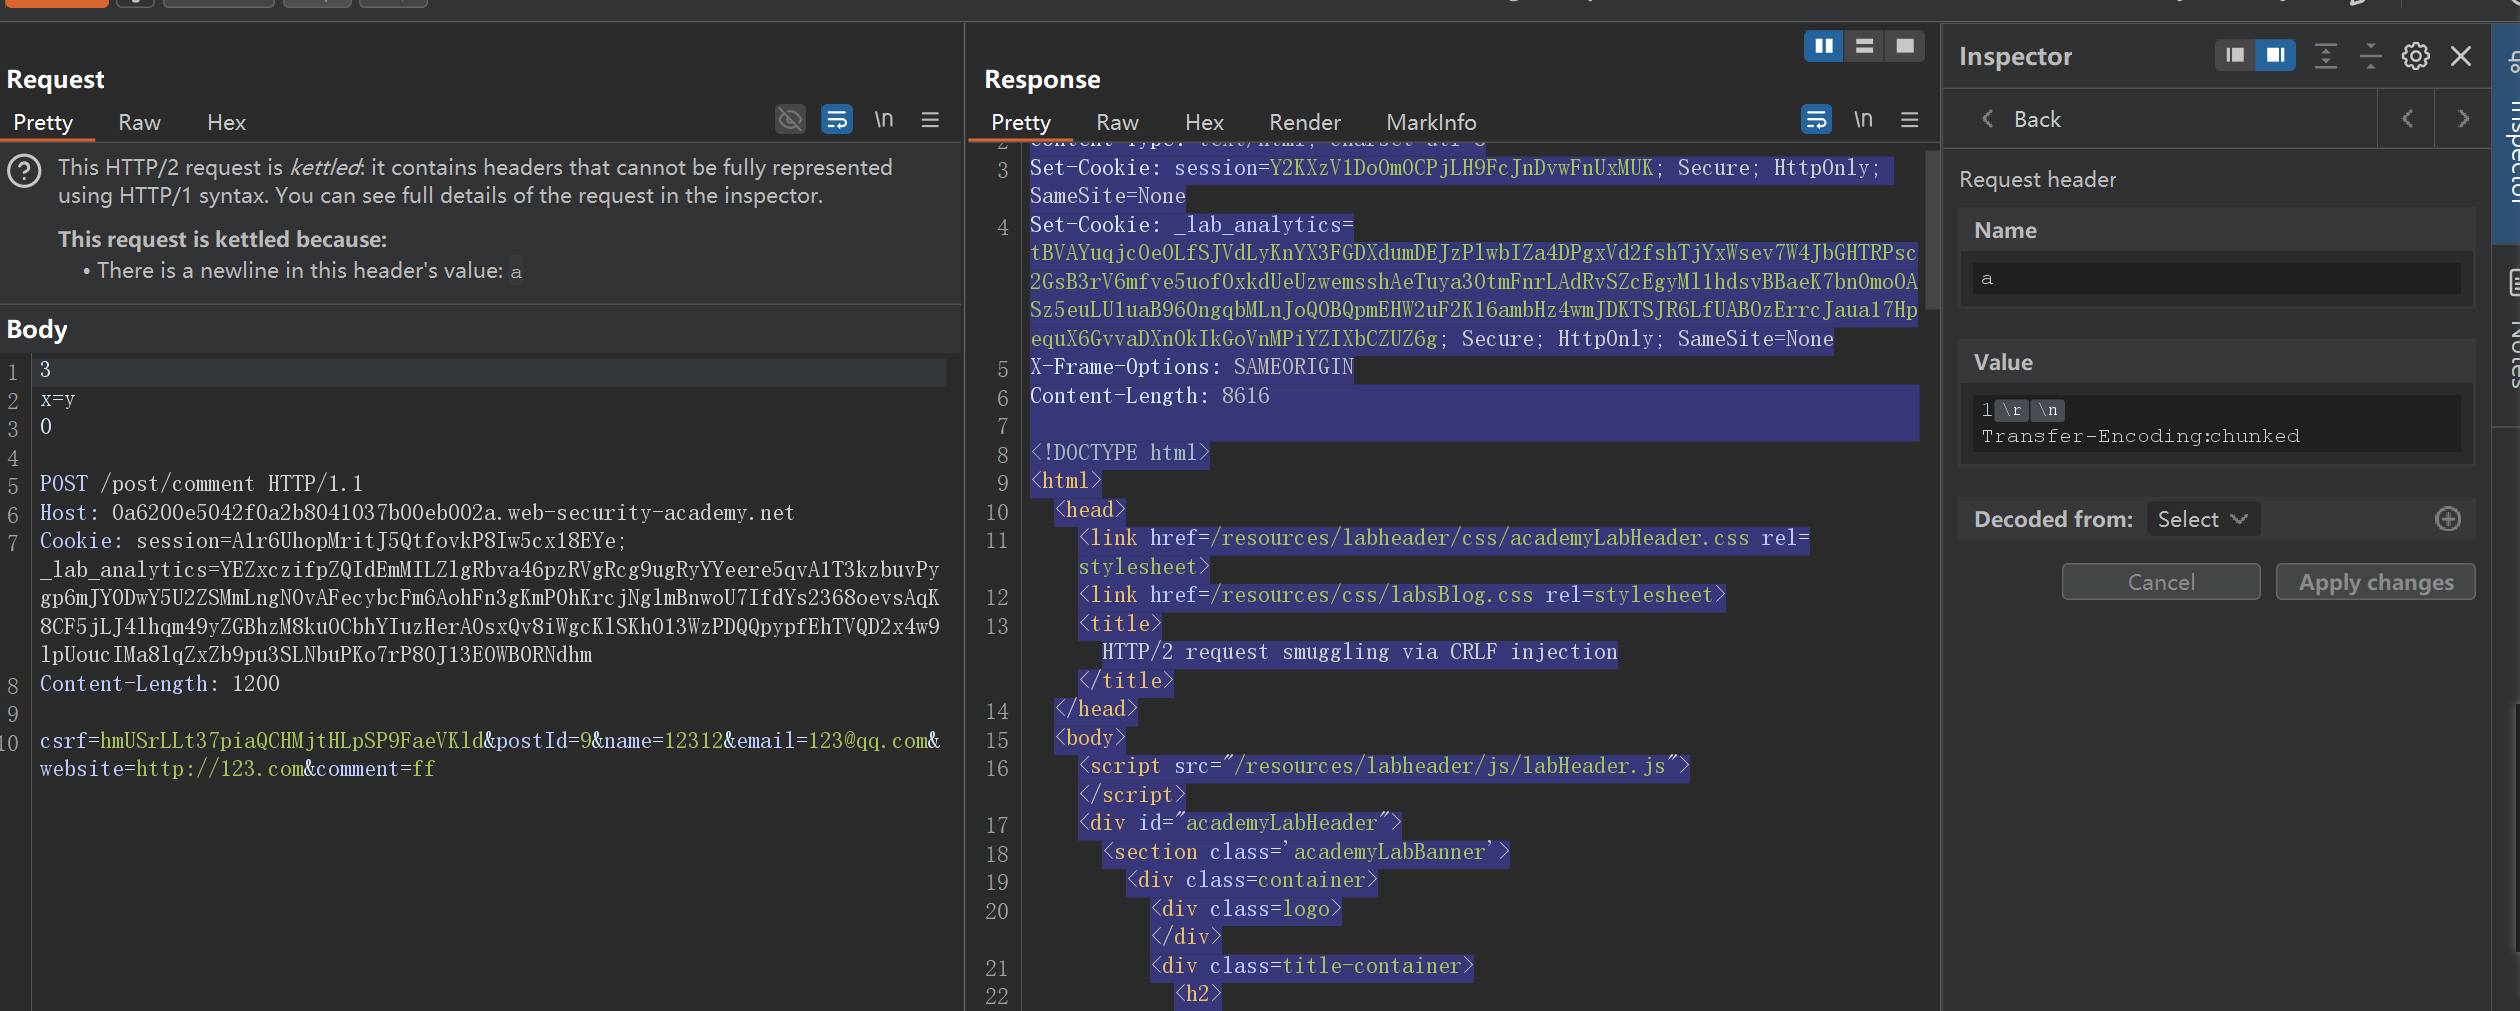Click the kettled header name a
This screenshot has height=1011, width=2520.
(516, 271)
